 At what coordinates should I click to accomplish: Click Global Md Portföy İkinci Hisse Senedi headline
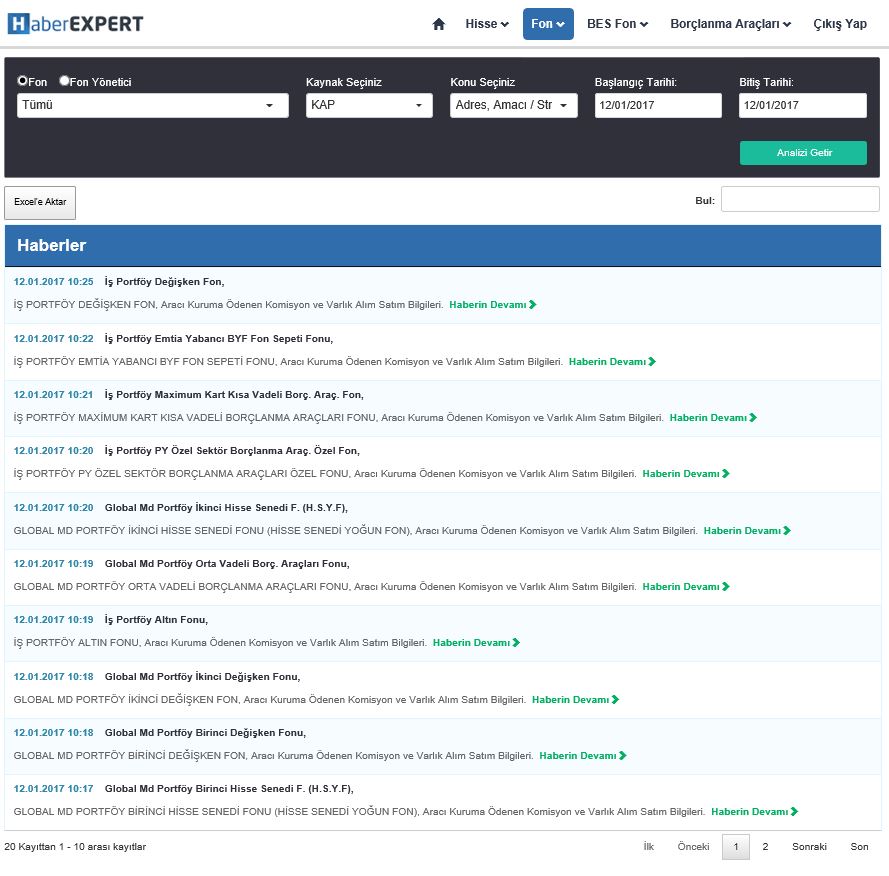[226, 508]
